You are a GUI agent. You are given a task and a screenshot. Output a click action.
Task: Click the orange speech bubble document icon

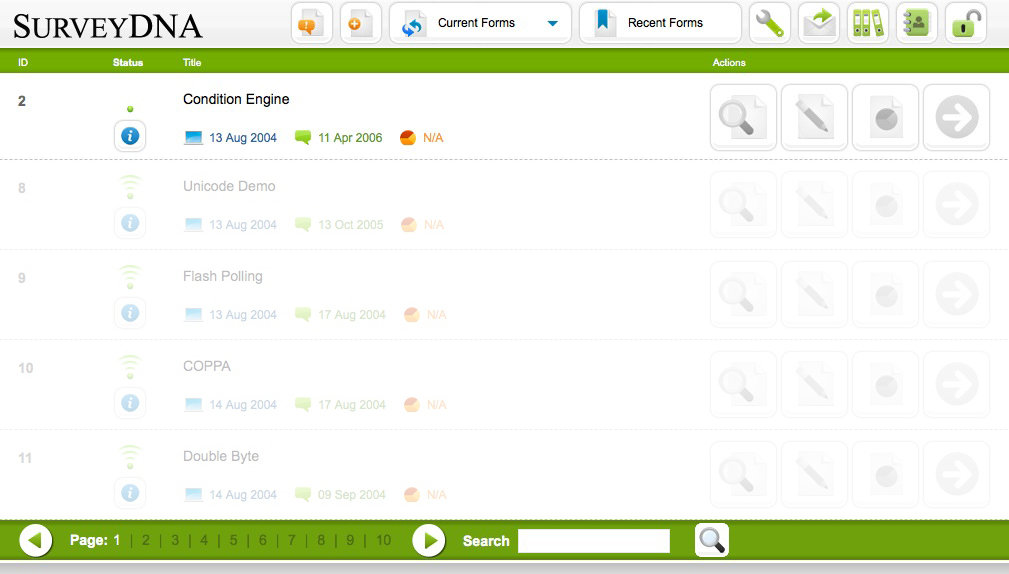click(x=312, y=23)
